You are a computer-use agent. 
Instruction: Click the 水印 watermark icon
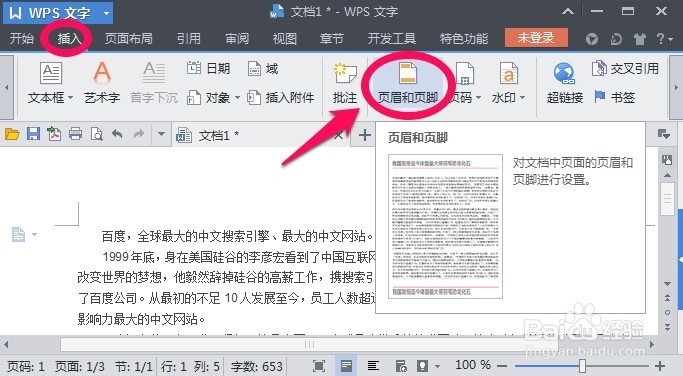click(x=508, y=73)
